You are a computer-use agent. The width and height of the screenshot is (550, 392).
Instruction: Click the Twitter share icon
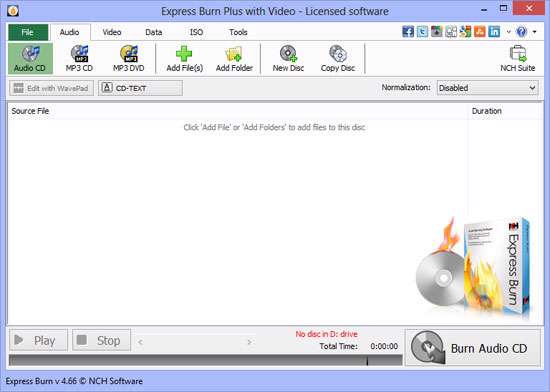[422, 32]
